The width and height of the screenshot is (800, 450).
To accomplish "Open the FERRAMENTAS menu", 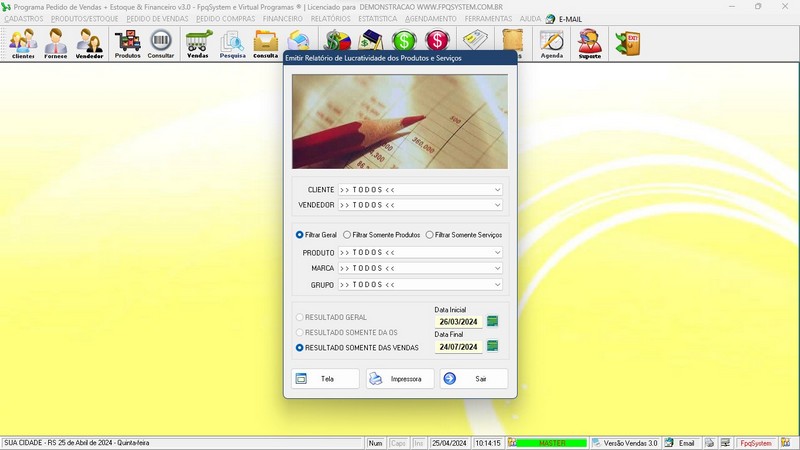I will [488, 19].
